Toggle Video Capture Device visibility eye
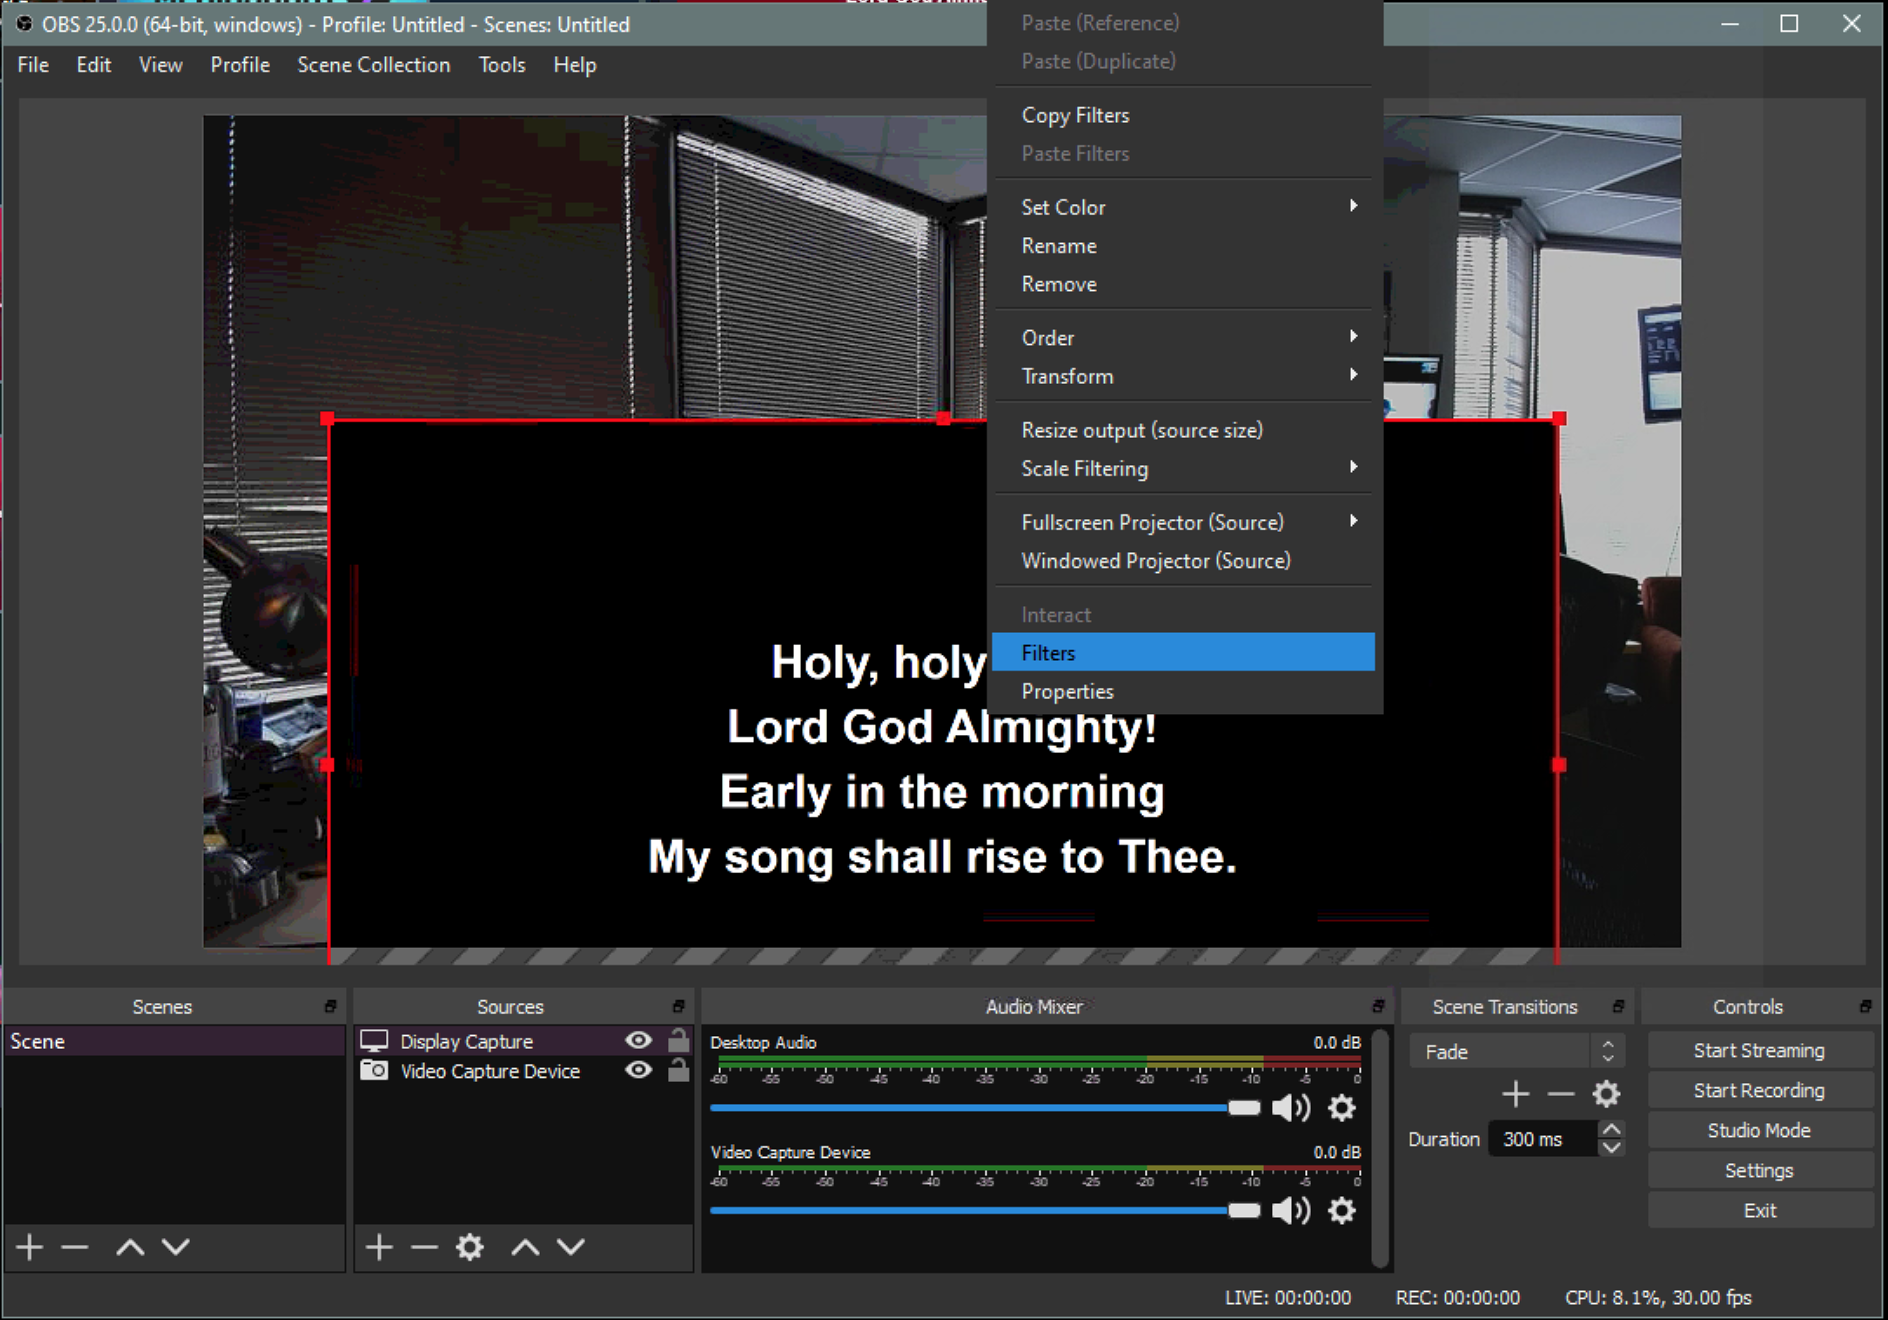This screenshot has height=1320, width=1888. (638, 1071)
